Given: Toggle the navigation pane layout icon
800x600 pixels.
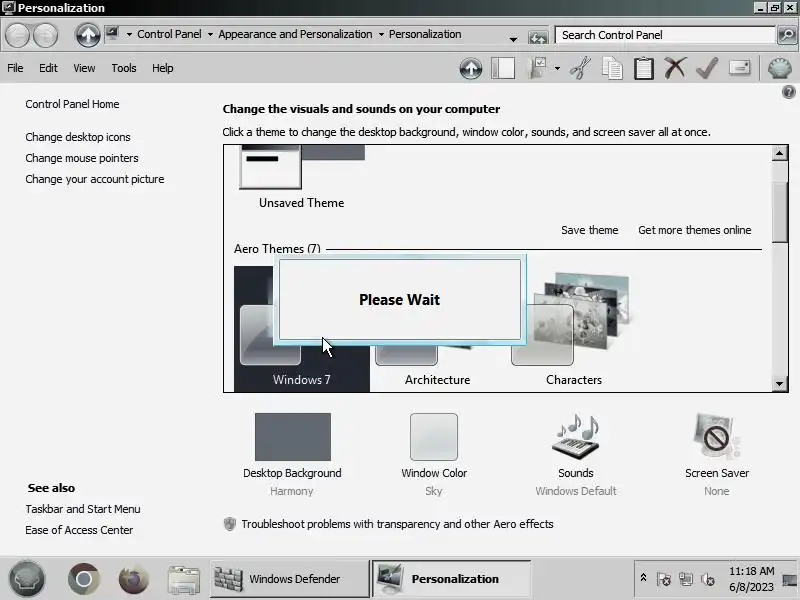Looking at the screenshot, I should (x=503, y=68).
